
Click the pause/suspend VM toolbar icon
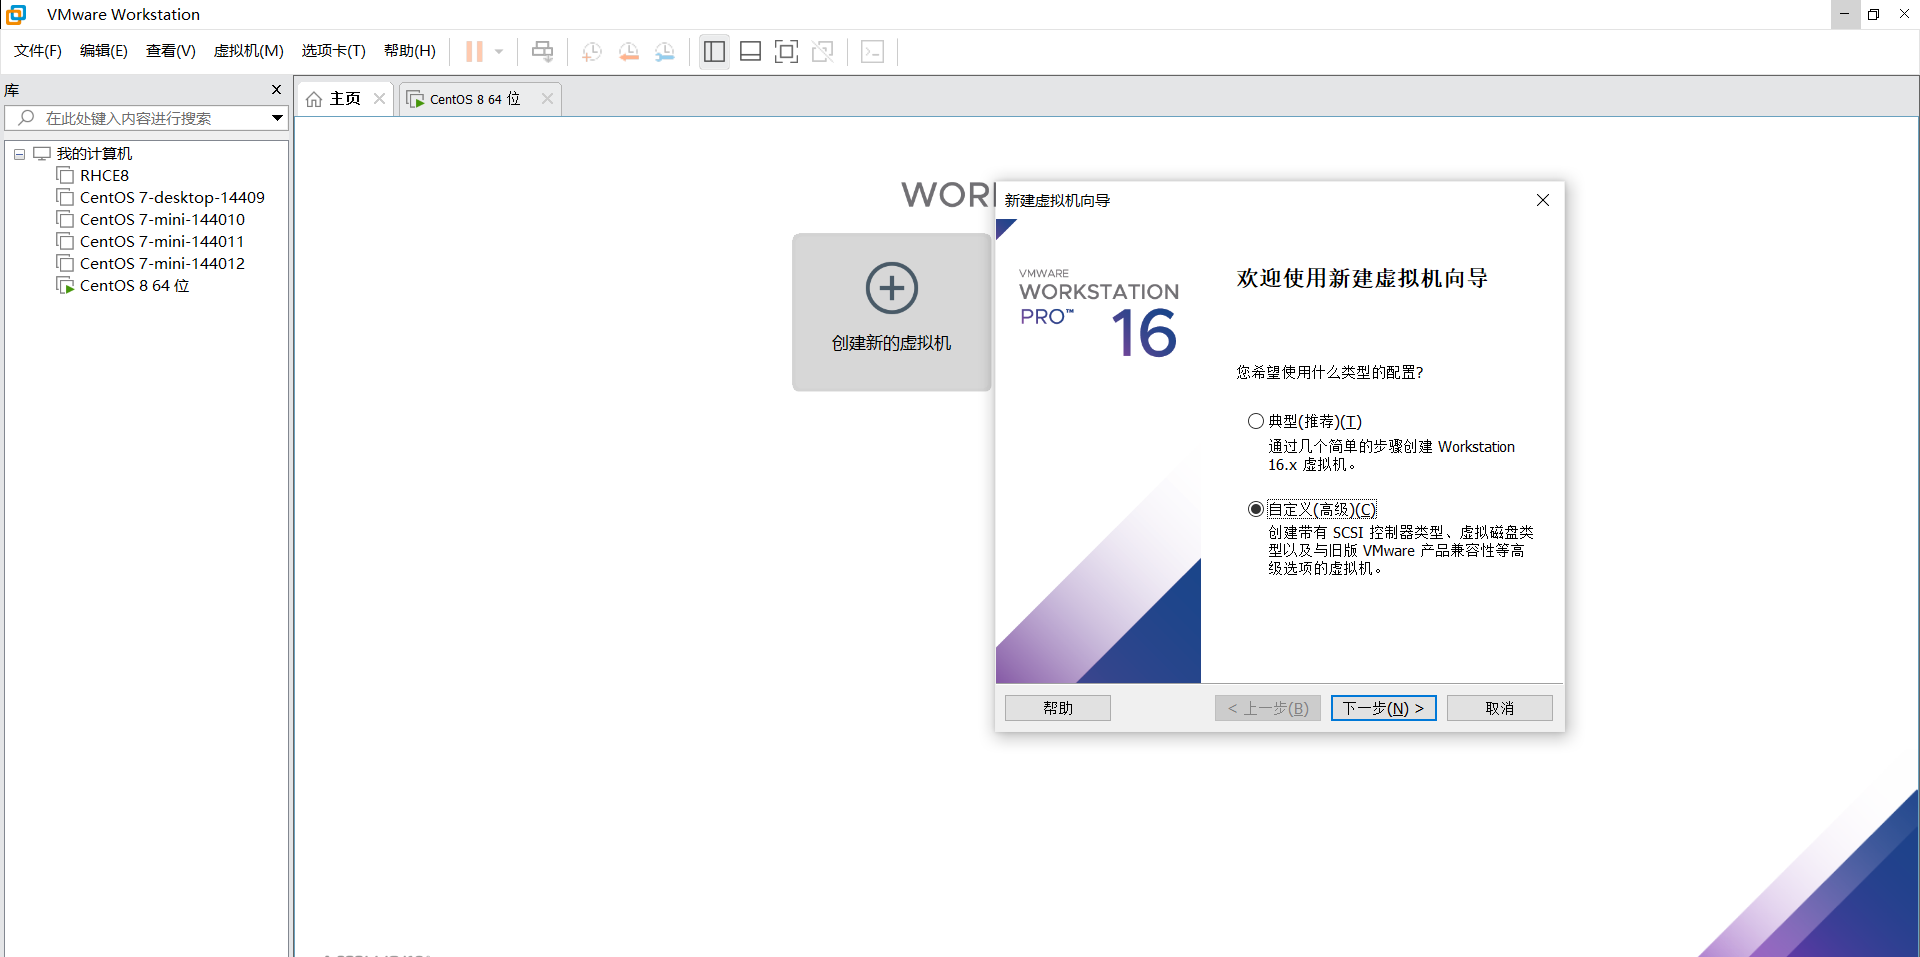(x=474, y=51)
